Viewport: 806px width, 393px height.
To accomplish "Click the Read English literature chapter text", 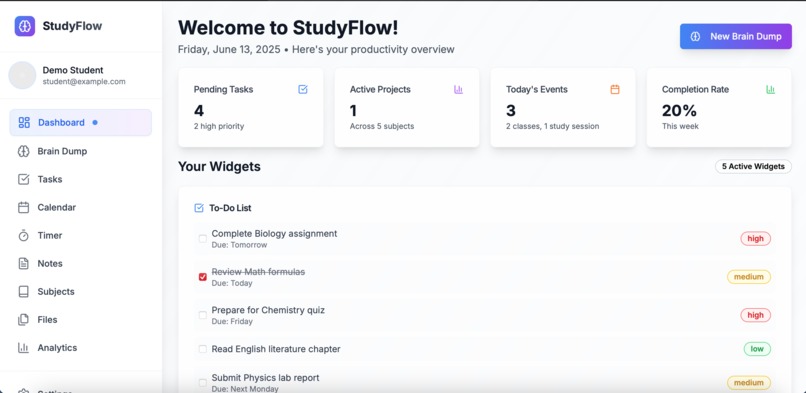I will click(276, 349).
